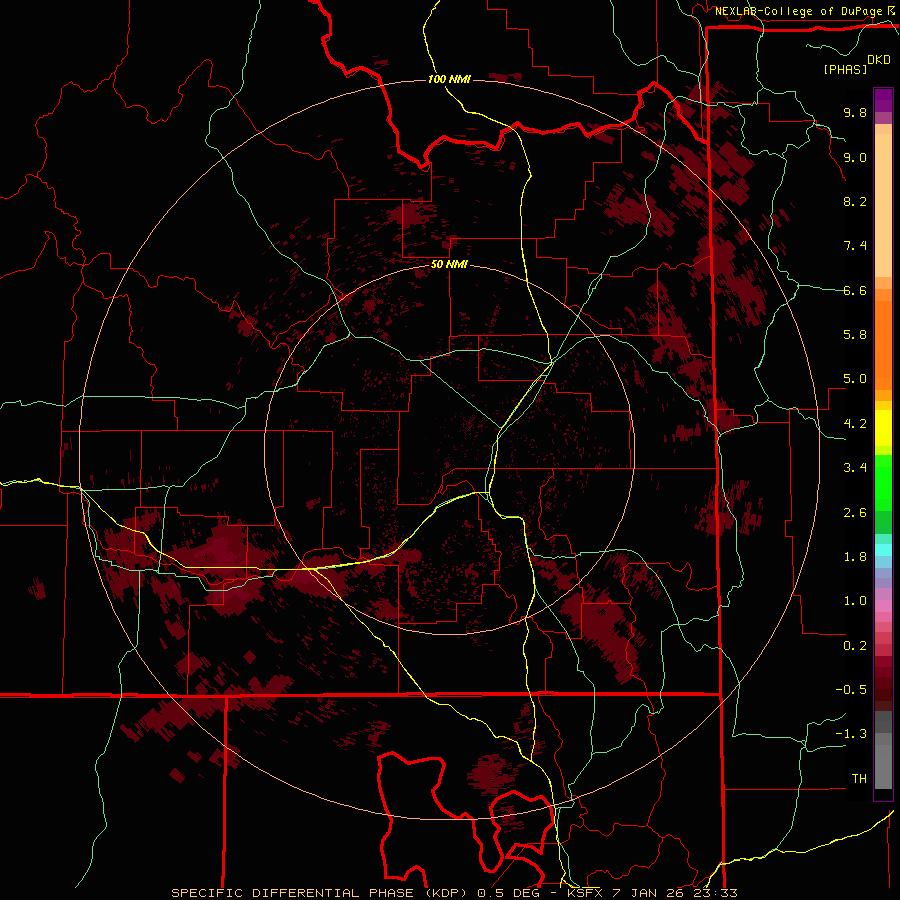
Task: Click the -0.5 scale value
Action: click(851, 690)
